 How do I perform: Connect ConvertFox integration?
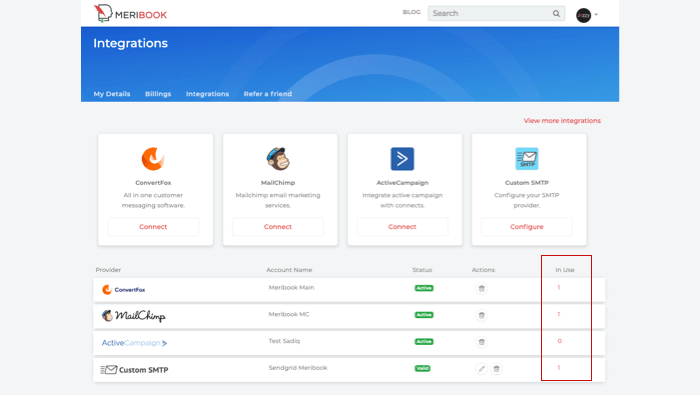pyautogui.click(x=153, y=227)
